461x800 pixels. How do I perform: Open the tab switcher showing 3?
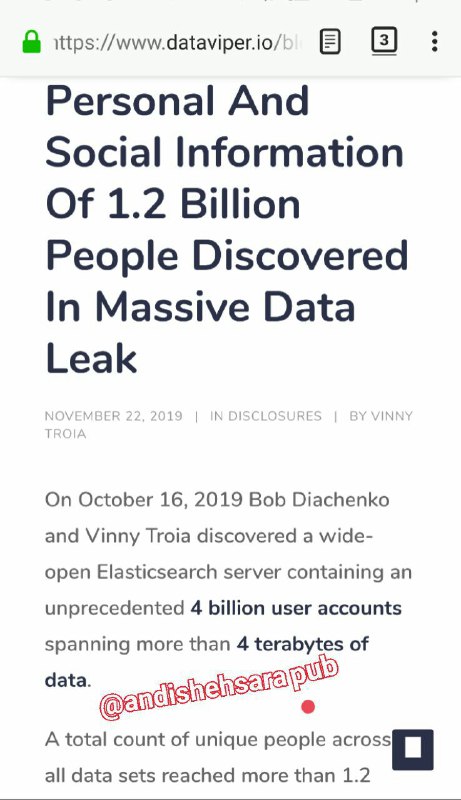click(384, 40)
